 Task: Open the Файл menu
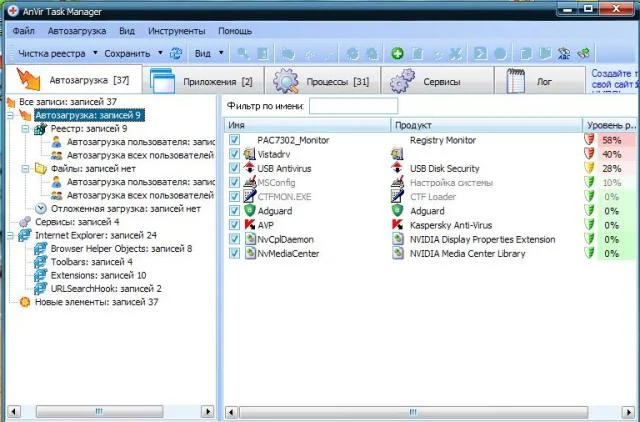tap(23, 31)
